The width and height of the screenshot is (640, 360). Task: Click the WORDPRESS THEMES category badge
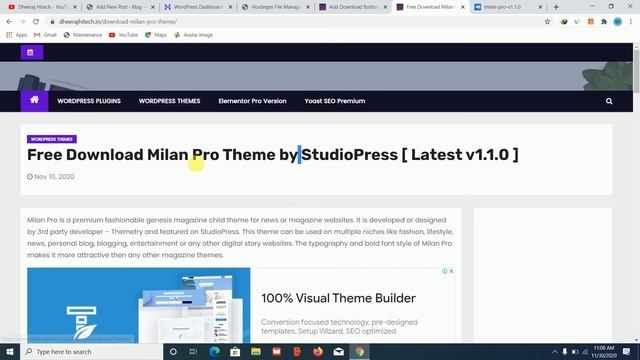[52, 139]
